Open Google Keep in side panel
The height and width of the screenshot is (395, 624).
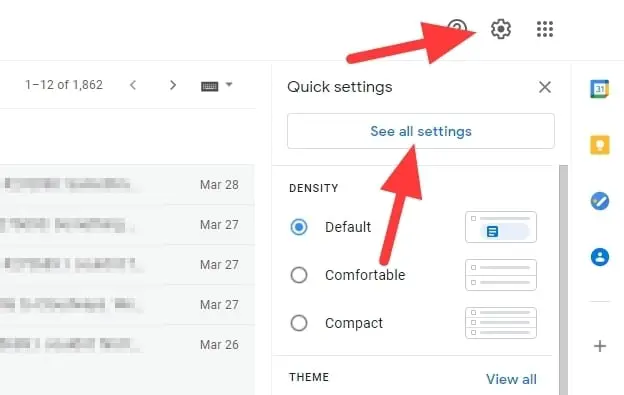(x=600, y=144)
